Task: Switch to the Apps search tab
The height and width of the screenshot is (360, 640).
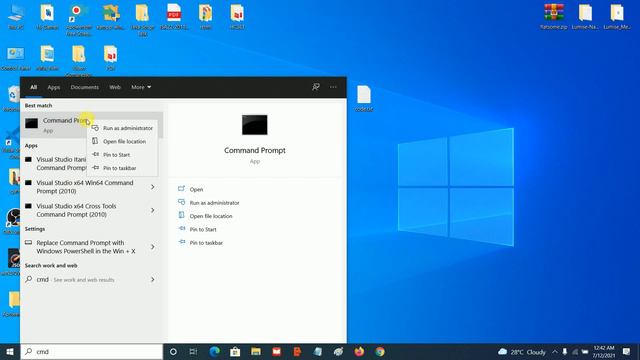Action: (53, 87)
